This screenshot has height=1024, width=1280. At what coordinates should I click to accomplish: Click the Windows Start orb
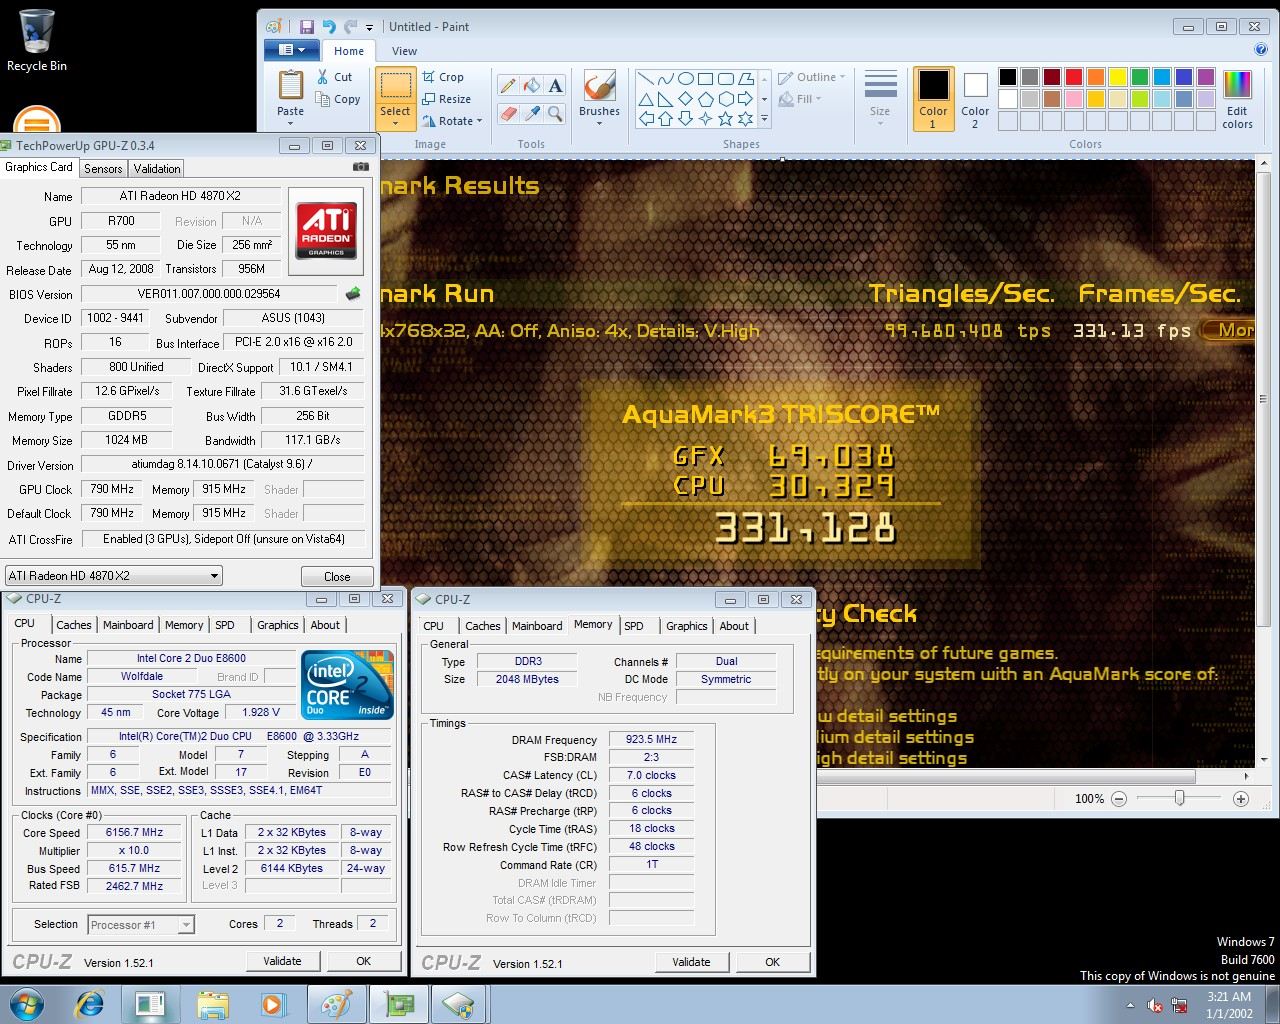(26, 1004)
